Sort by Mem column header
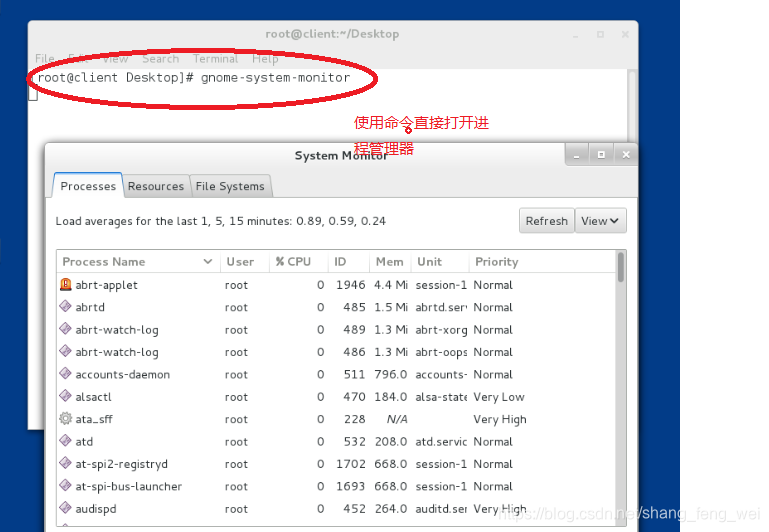Image resolution: width=769 pixels, height=532 pixels. point(390,262)
